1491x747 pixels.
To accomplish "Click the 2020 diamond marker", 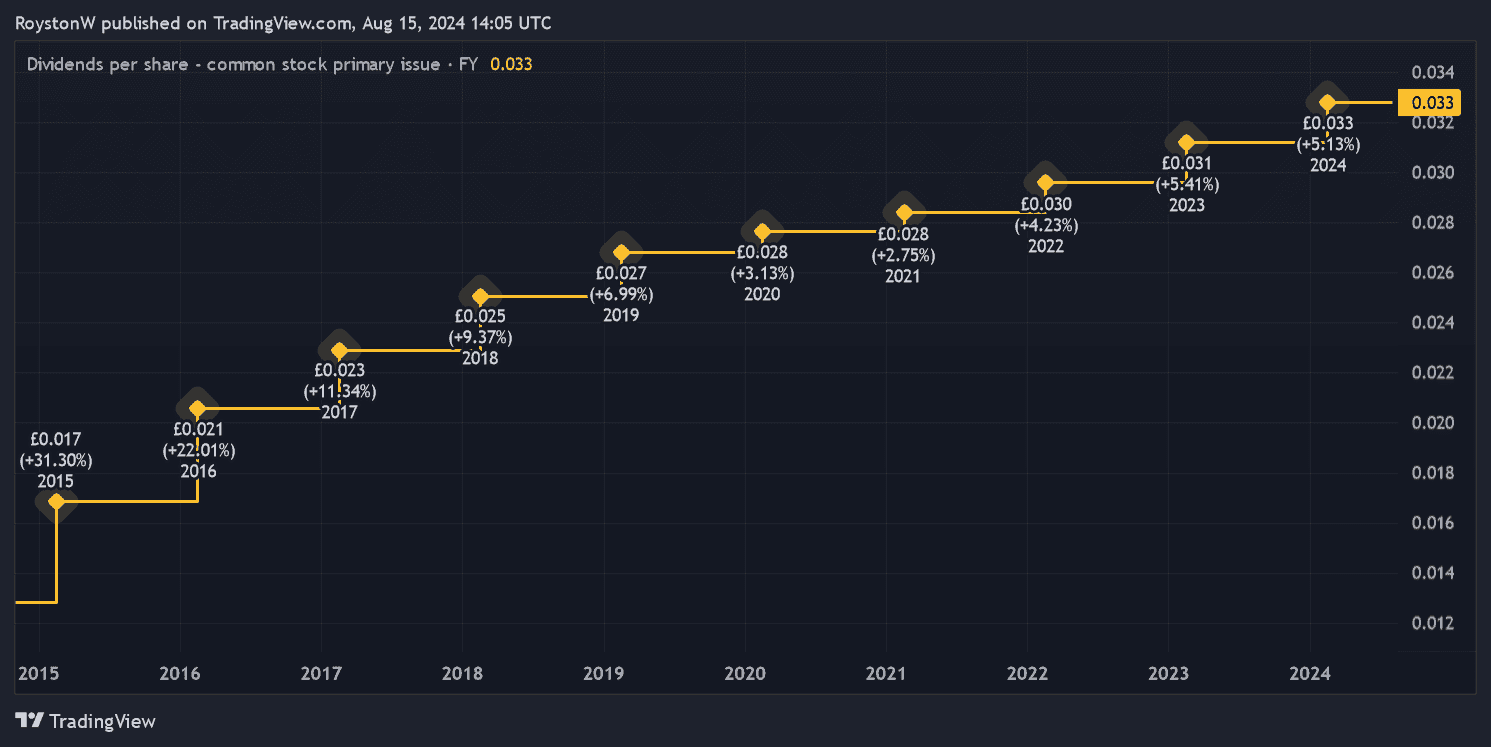I will coord(762,231).
